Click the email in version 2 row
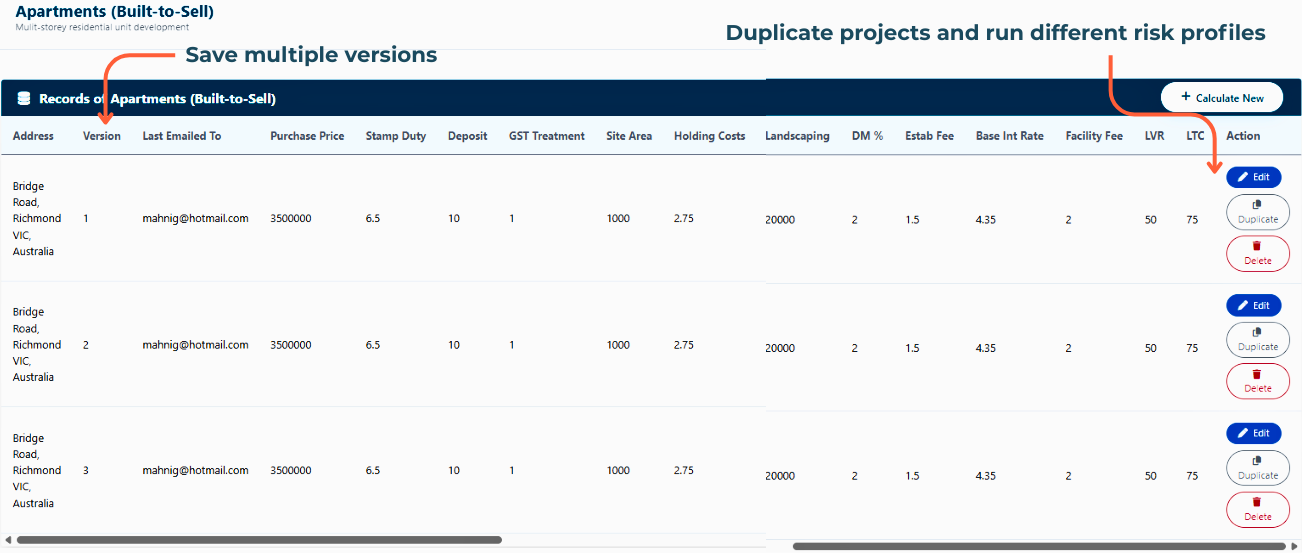Viewport: 1302px width, 553px height. [195, 345]
